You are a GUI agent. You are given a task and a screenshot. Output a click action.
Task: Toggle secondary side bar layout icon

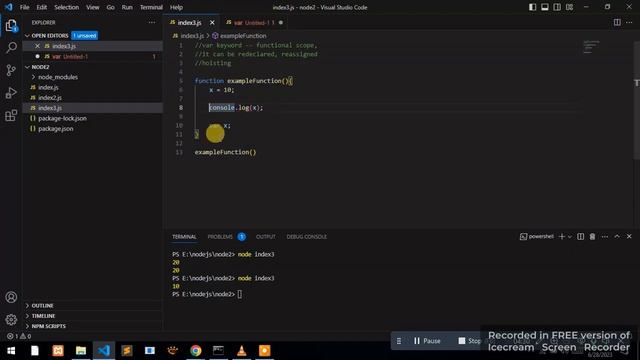click(557, 7)
